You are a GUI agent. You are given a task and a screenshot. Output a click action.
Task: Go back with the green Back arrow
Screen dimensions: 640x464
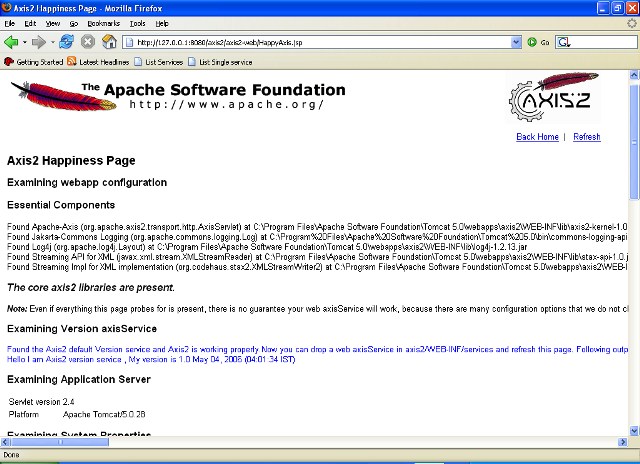[x=11, y=42]
